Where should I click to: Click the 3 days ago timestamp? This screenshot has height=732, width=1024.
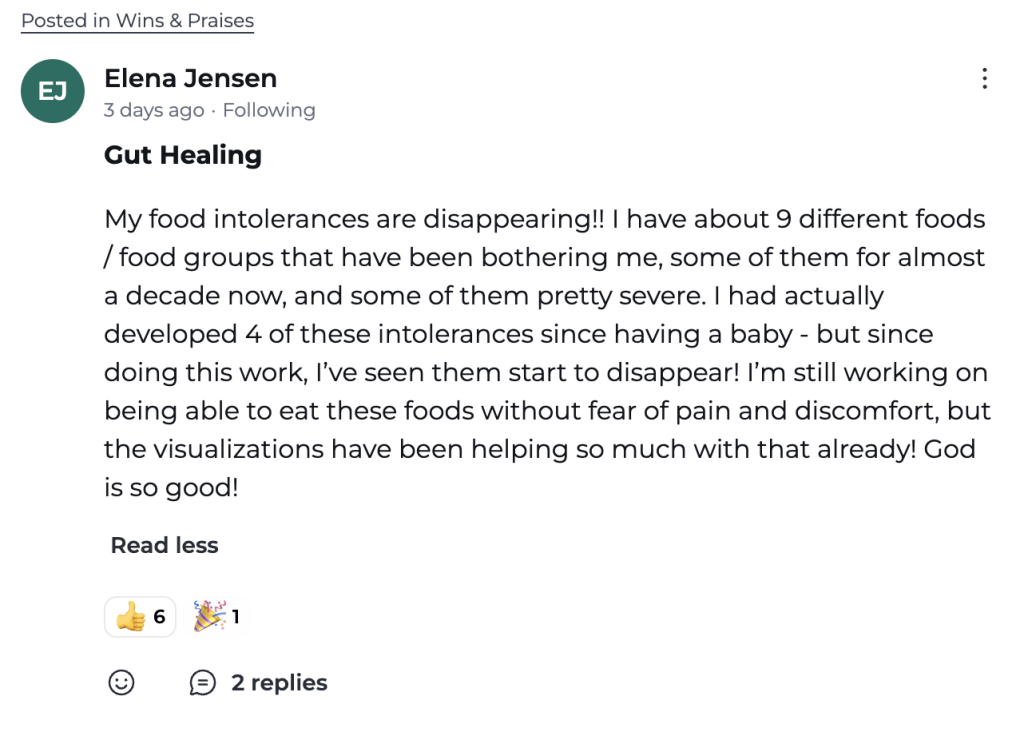point(153,110)
